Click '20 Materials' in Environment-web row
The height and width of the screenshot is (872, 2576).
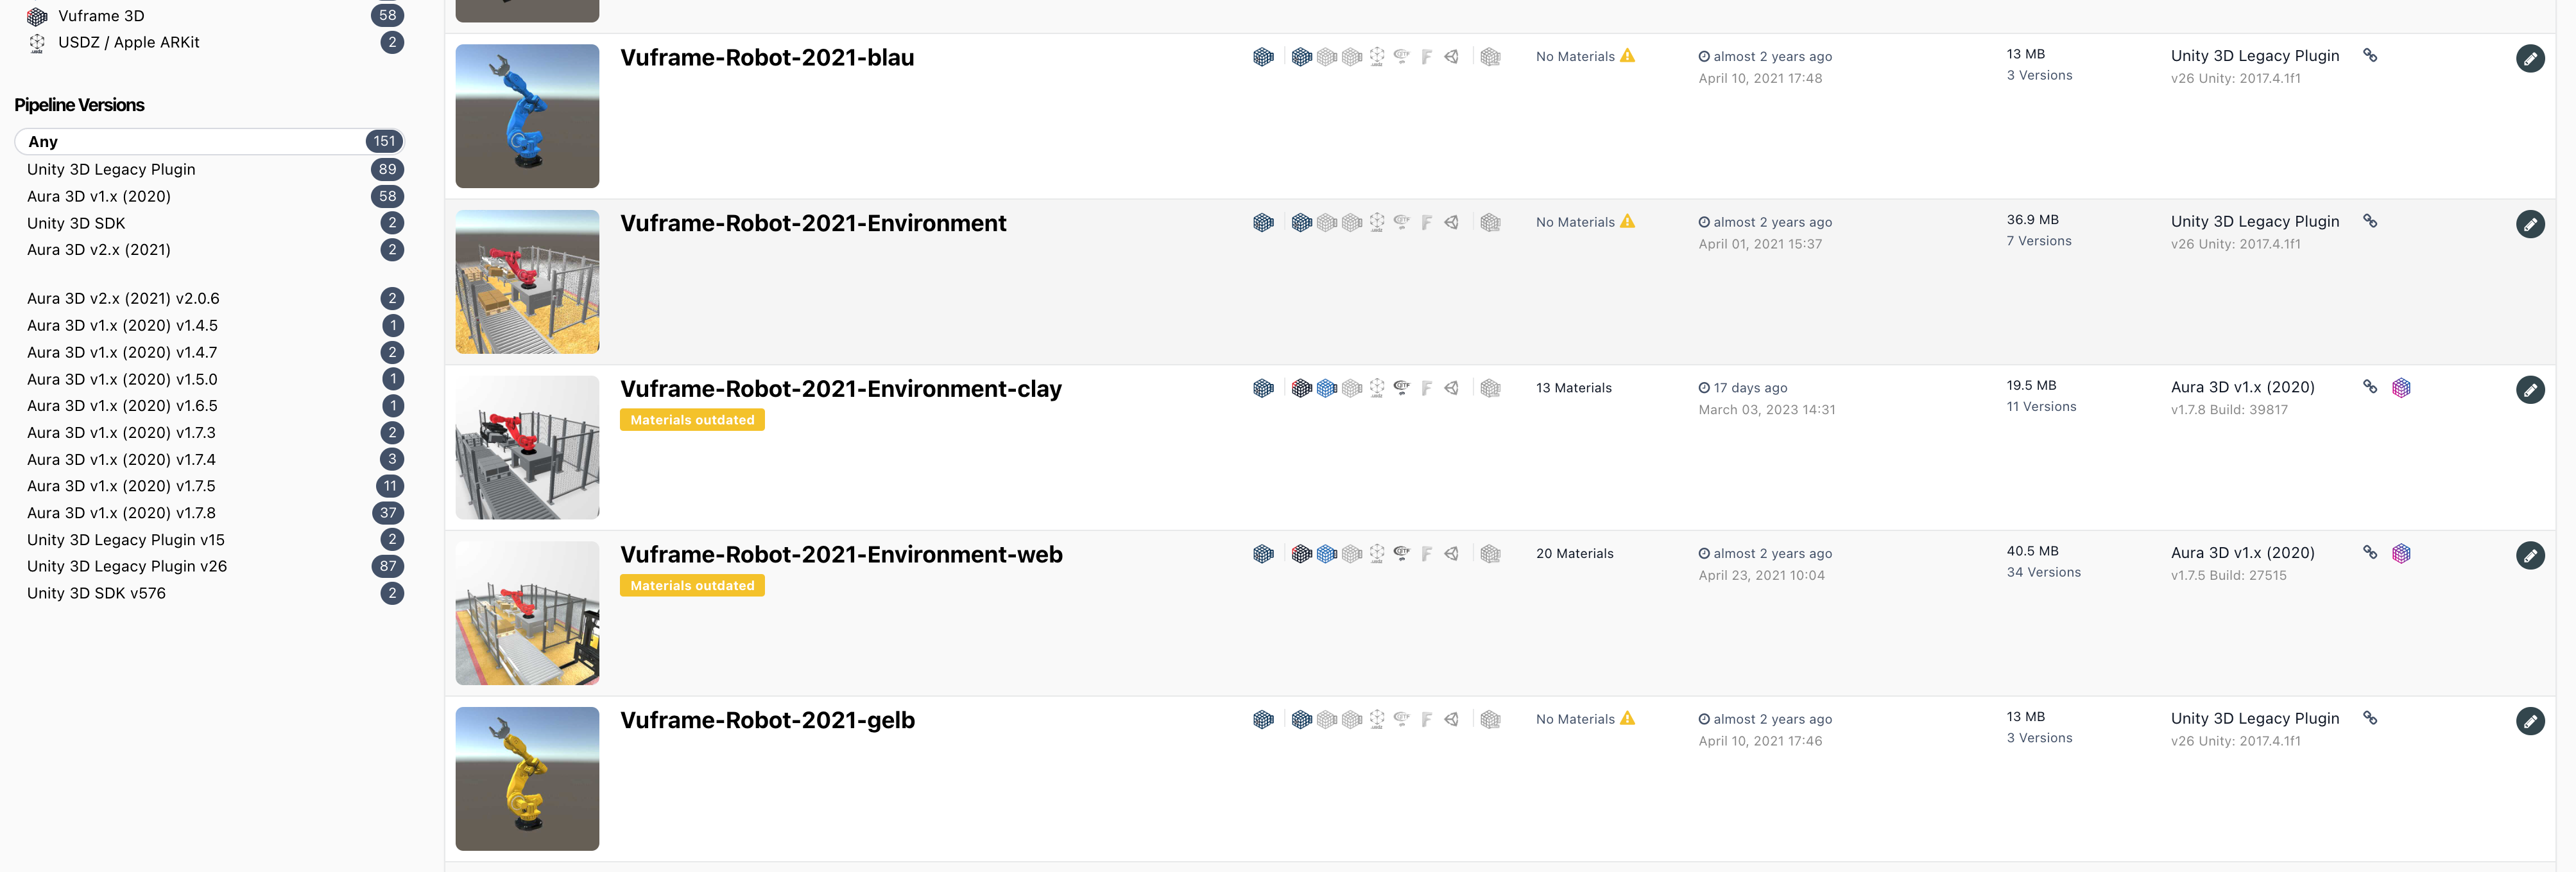(1575, 554)
